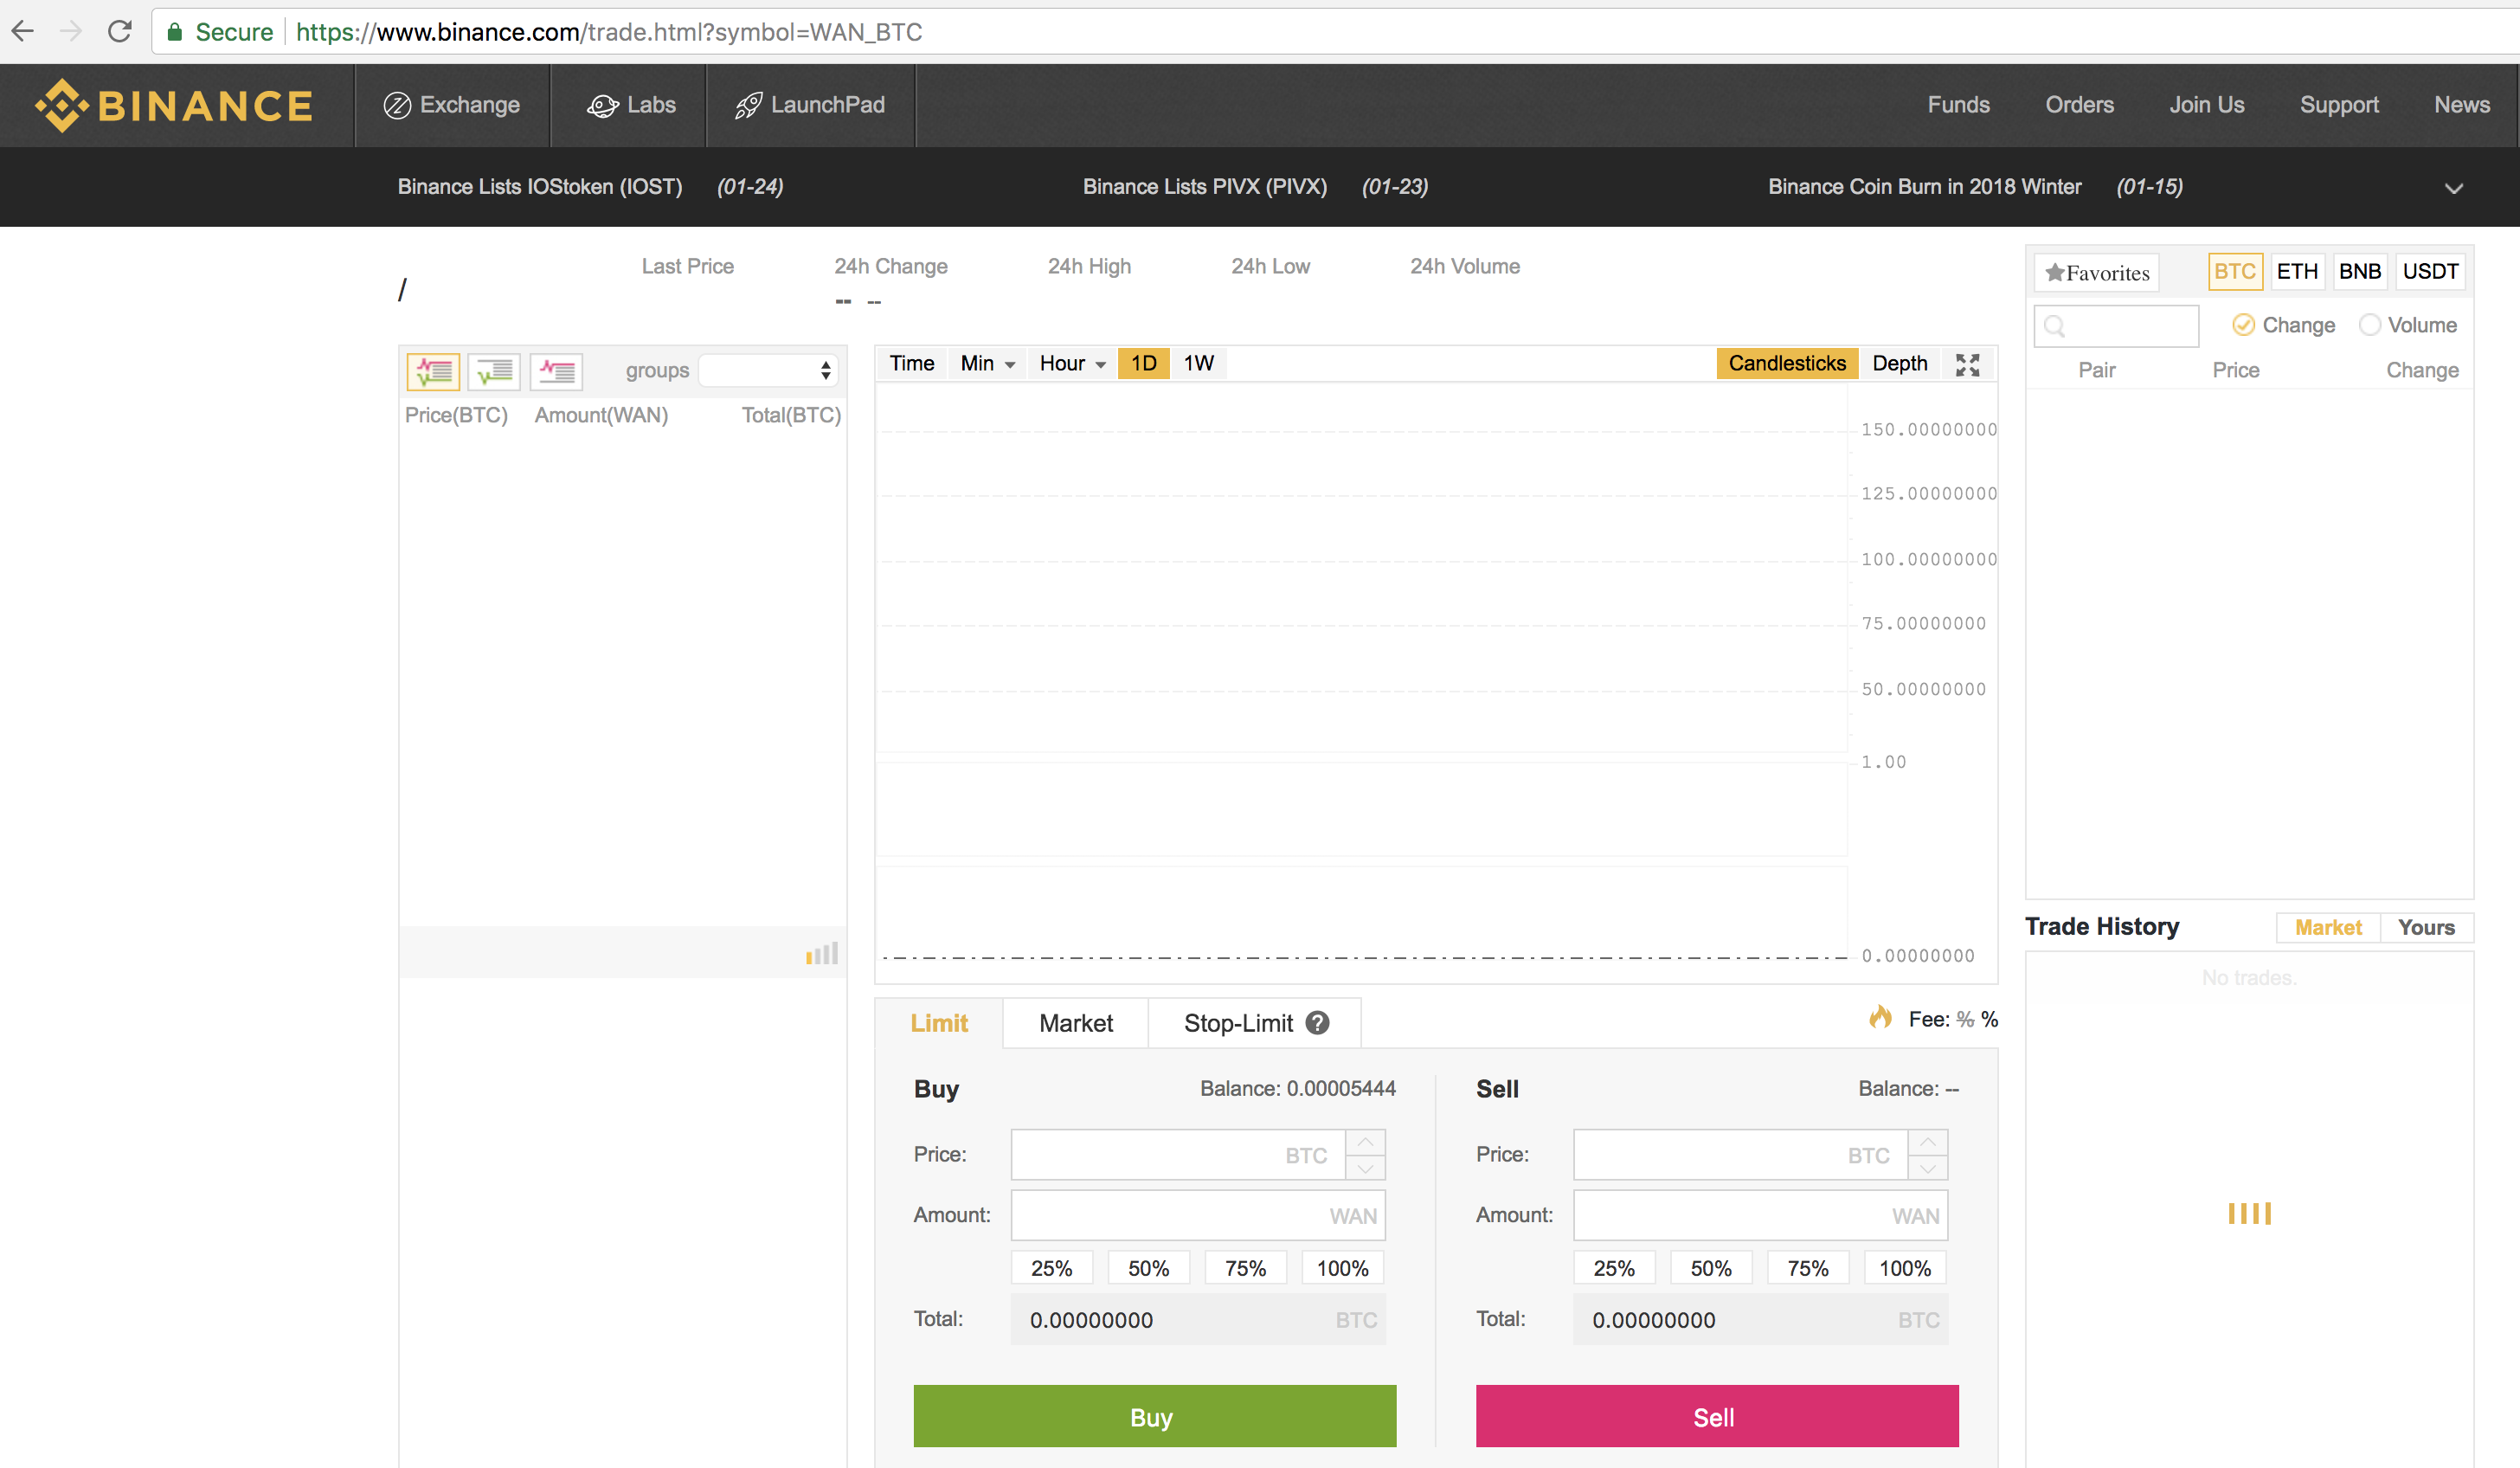2520x1468 pixels.
Task: Set Sell amount to 75%
Action: (x=1808, y=1268)
